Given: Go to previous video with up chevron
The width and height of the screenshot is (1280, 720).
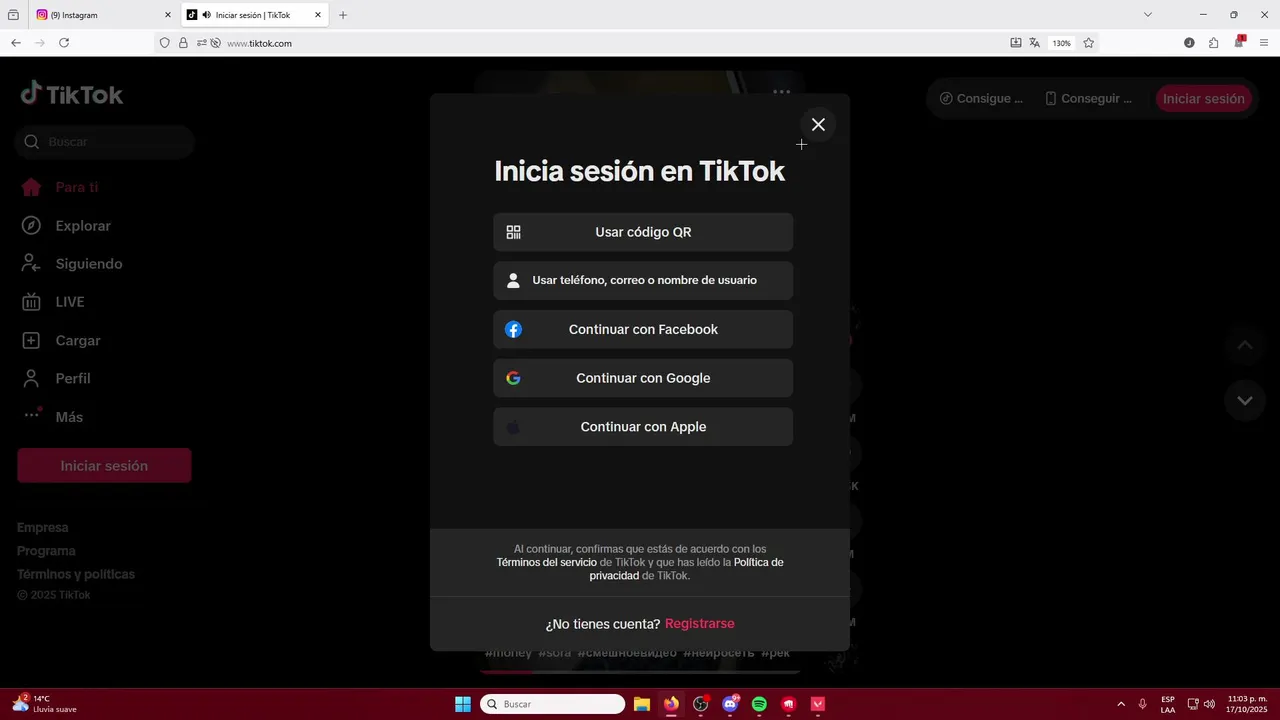Looking at the screenshot, I should (1245, 345).
